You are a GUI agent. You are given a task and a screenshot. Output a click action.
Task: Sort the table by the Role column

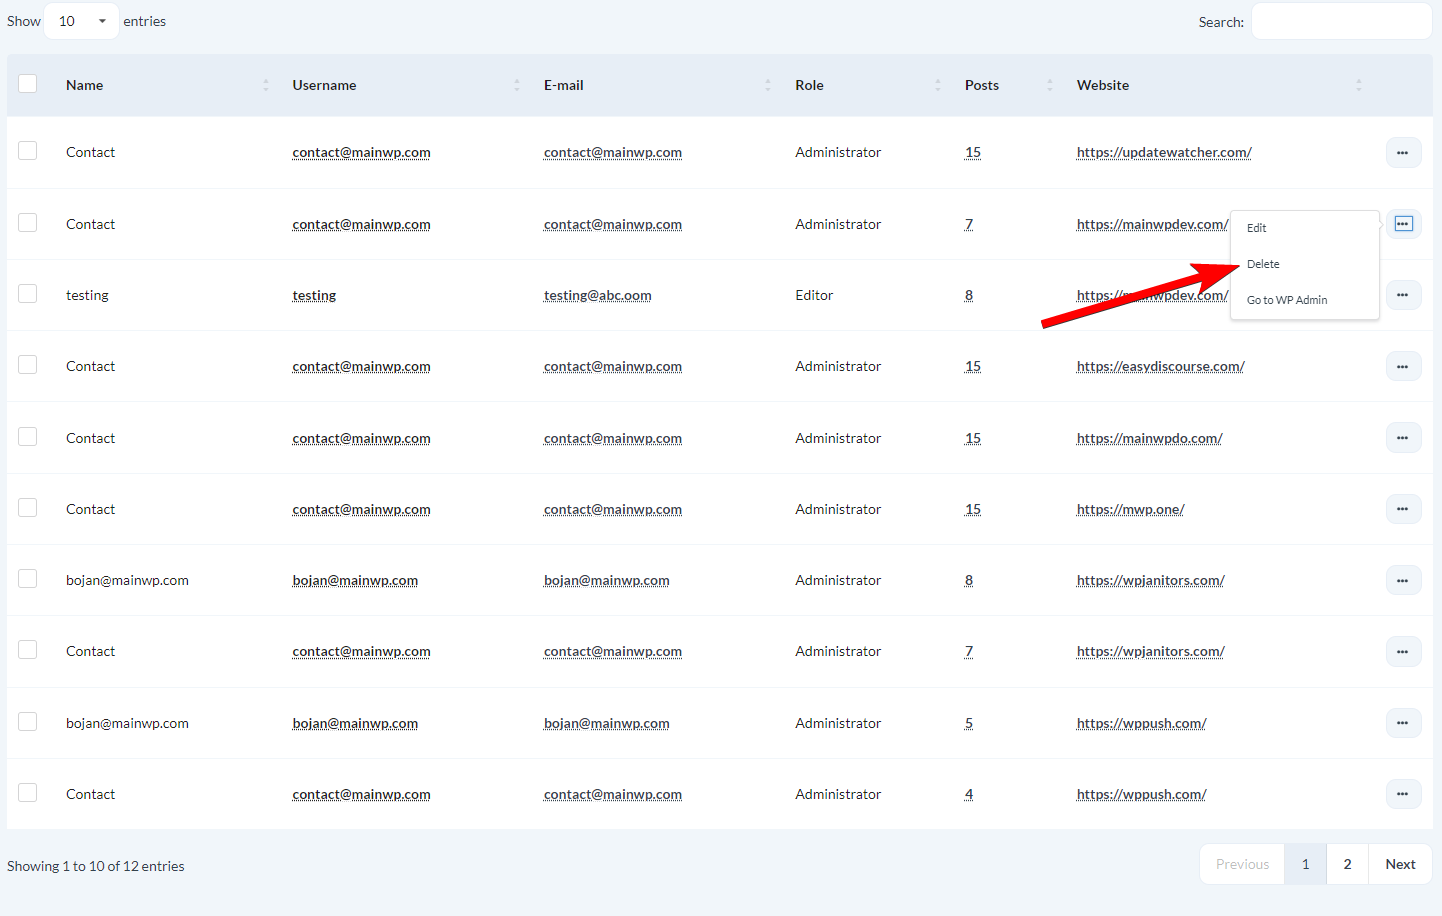pos(809,85)
